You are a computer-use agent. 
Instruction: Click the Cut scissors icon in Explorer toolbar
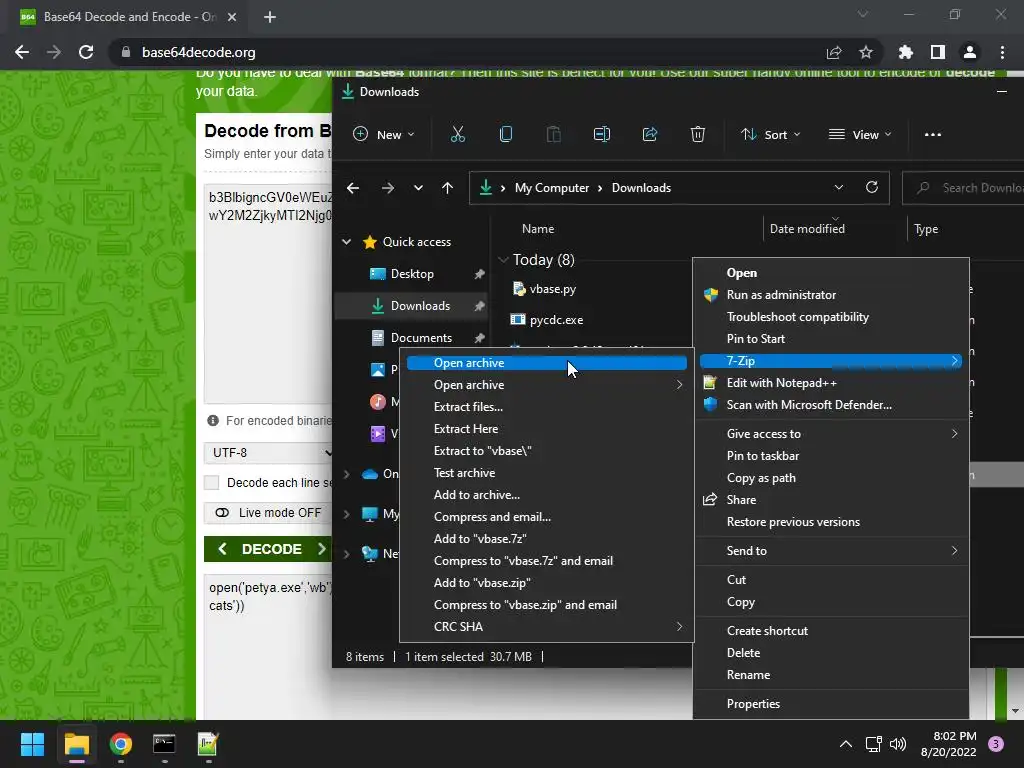(x=458, y=135)
